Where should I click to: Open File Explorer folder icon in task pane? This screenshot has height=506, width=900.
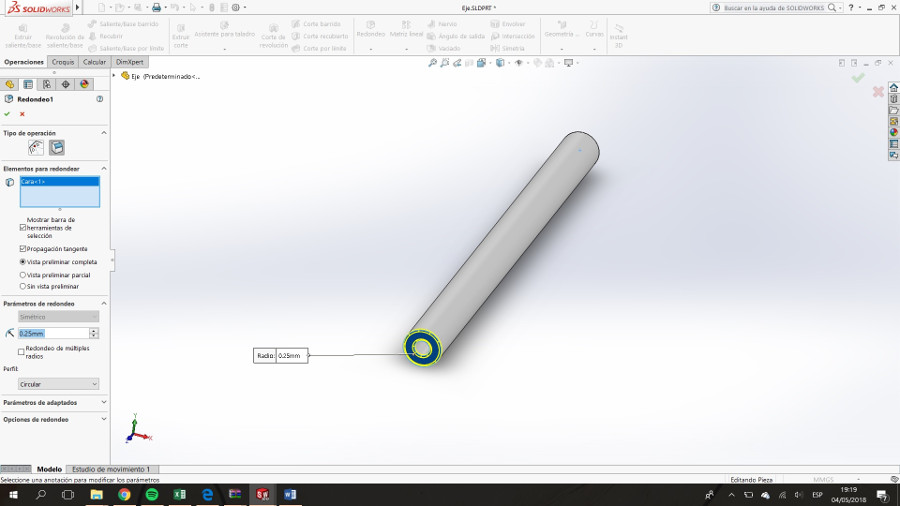coord(894,110)
